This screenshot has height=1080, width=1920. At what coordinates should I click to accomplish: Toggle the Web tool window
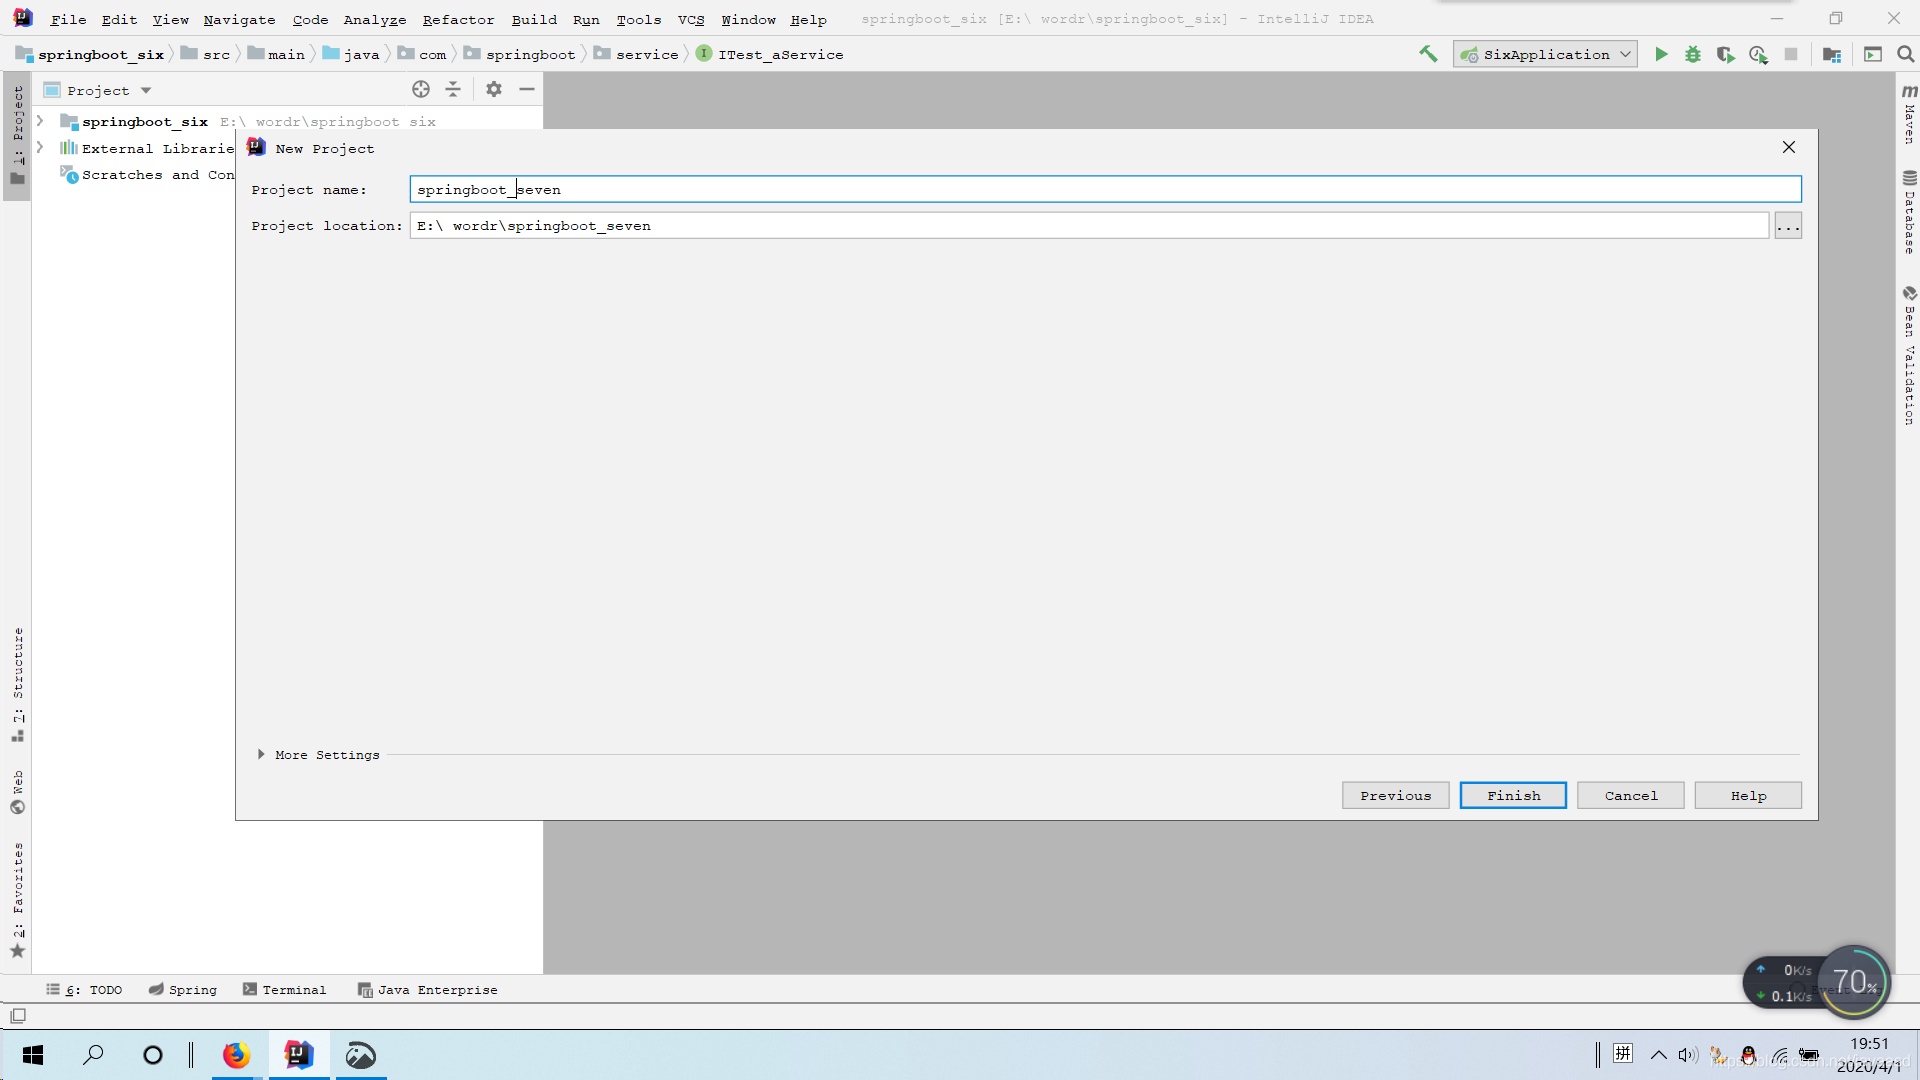pos(17,791)
